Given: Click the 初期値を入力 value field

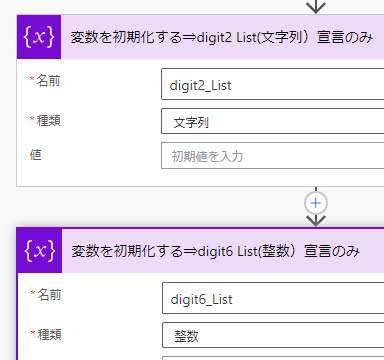Looking at the screenshot, I should 273,155.
